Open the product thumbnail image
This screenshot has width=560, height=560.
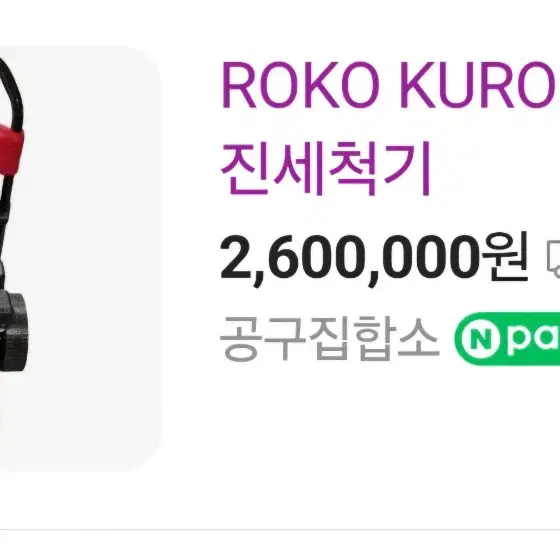pyautogui.click(x=80, y=259)
